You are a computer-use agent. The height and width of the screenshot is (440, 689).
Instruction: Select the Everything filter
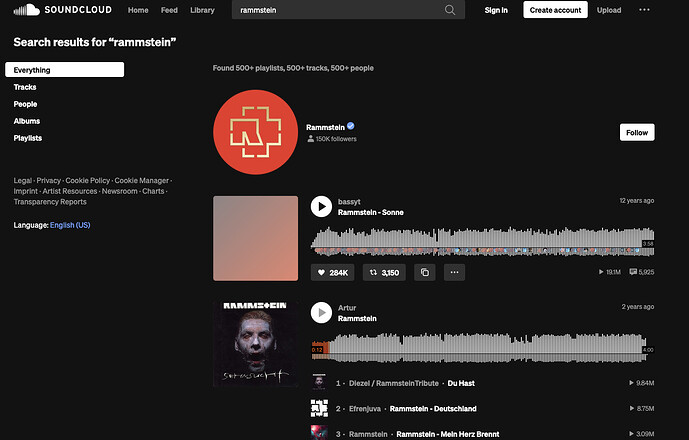(x=65, y=69)
